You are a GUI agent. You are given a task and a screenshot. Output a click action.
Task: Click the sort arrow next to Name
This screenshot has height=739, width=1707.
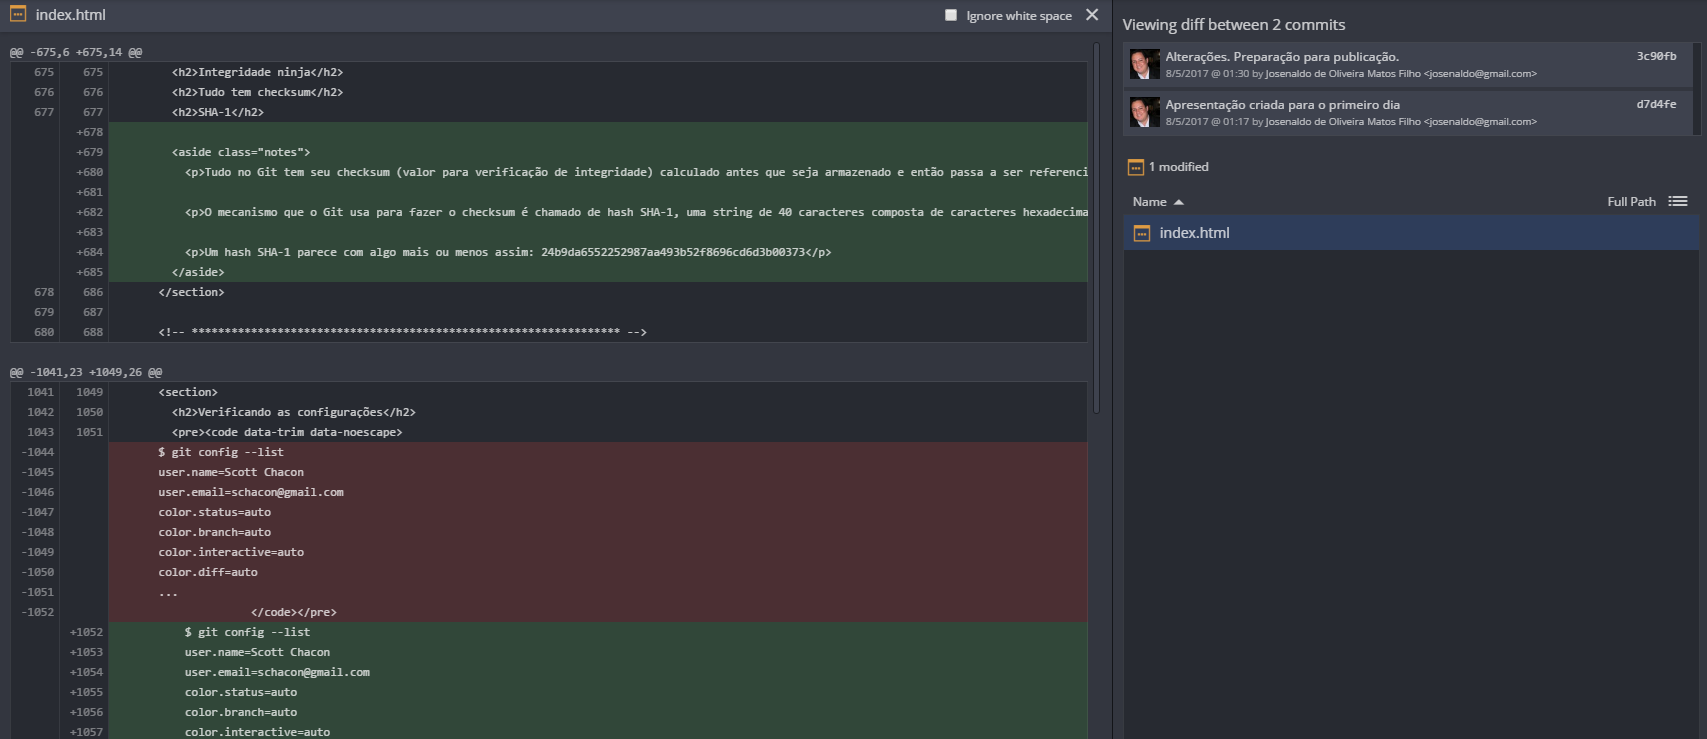pyautogui.click(x=1179, y=202)
